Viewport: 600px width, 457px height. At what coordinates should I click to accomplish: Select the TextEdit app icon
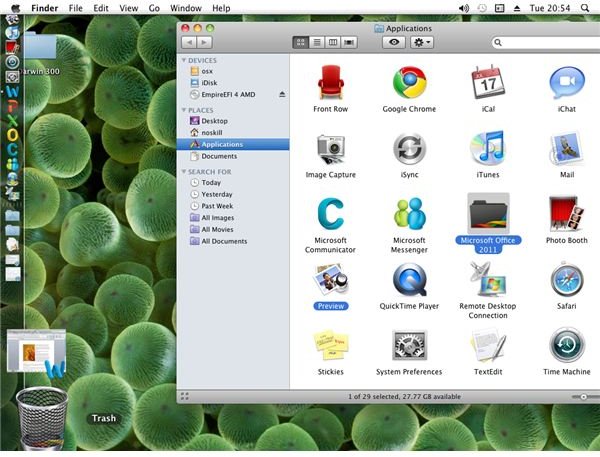[488, 345]
